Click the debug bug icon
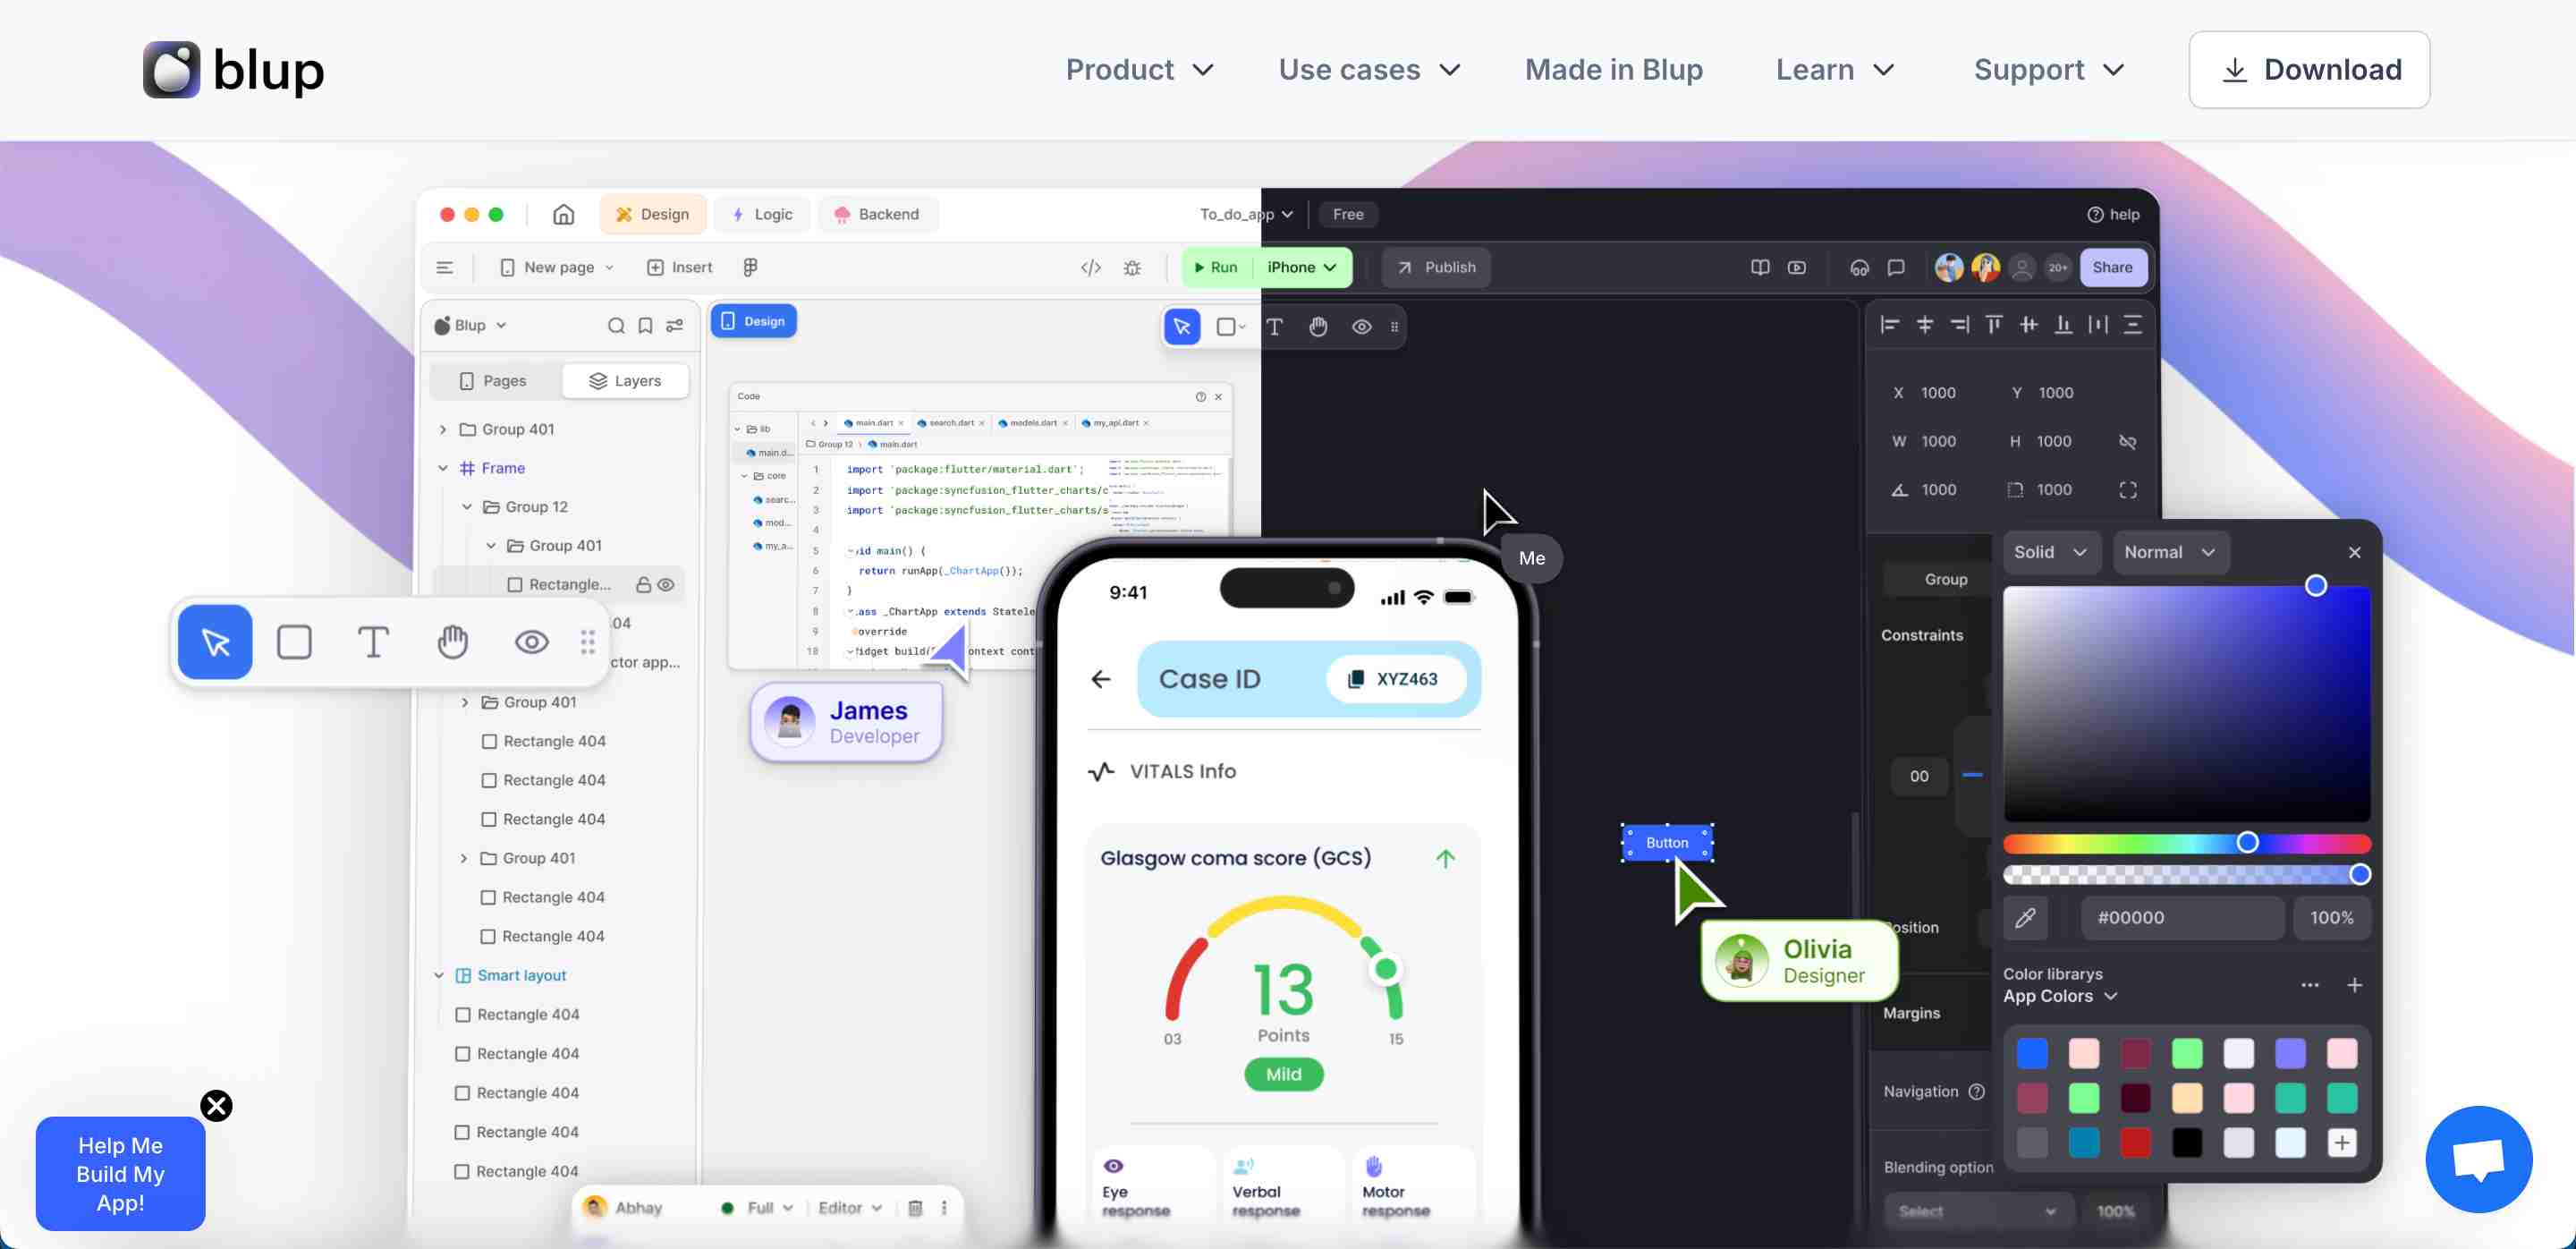This screenshot has width=2576, height=1249. 1132,267
